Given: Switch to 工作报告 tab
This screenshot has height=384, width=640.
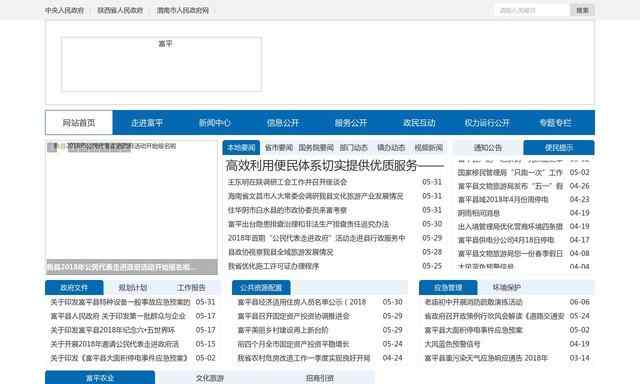Looking at the screenshot, I should pos(191,288).
